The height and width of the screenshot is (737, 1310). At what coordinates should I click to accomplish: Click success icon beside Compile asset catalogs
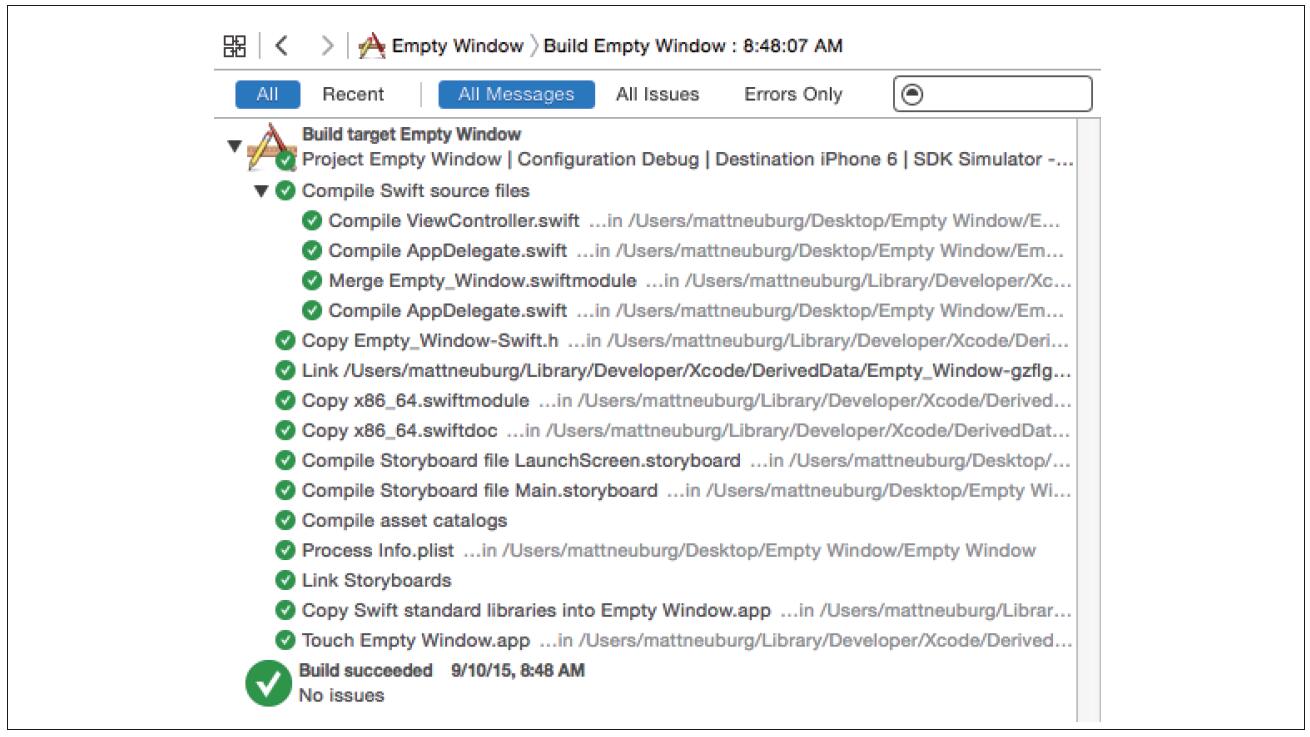tap(285, 521)
